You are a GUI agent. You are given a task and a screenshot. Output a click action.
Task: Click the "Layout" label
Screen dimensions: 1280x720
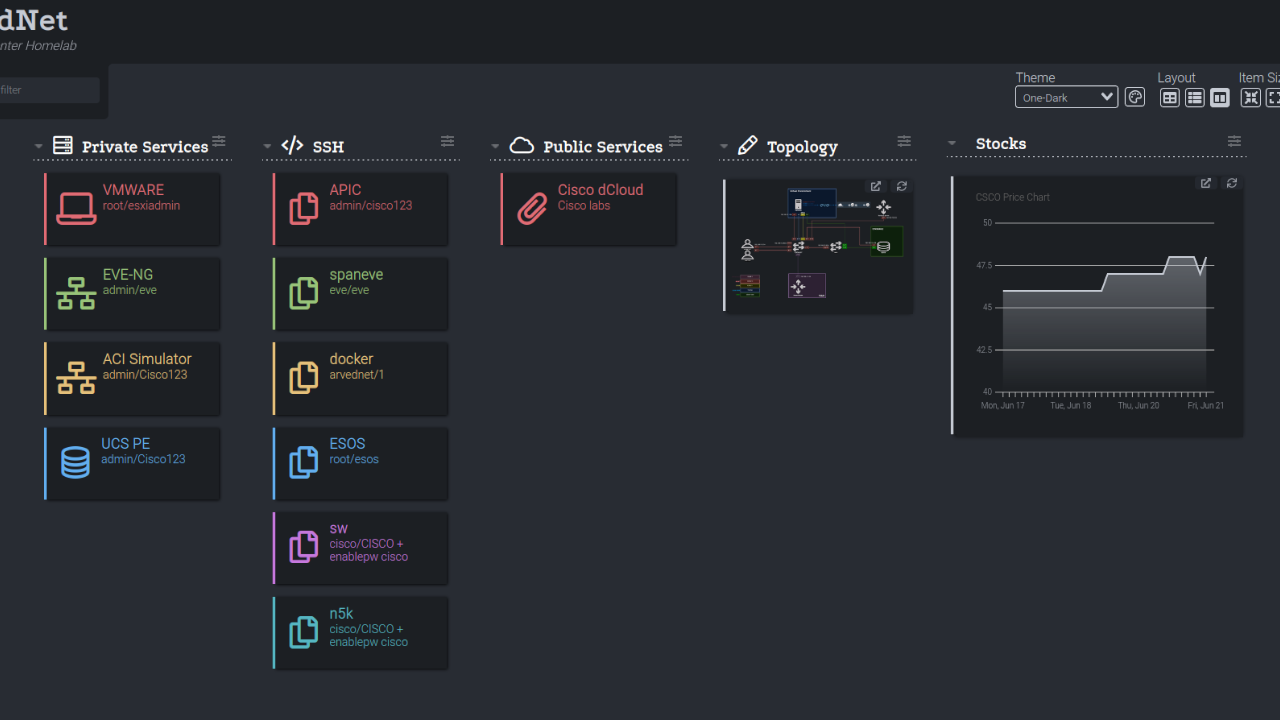(1177, 77)
